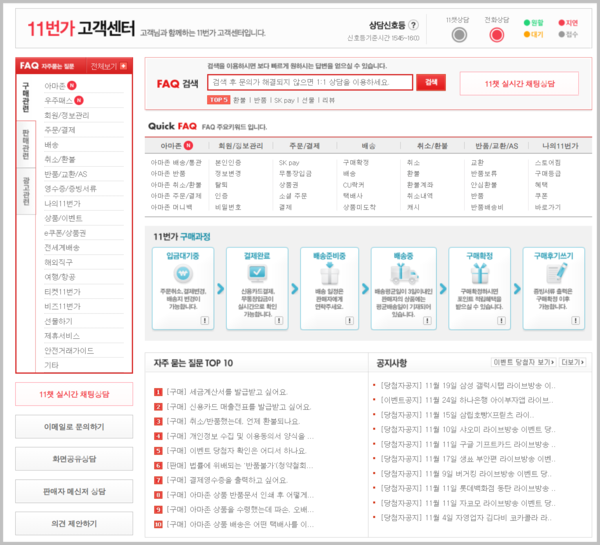600x545 pixels.
Task: Open info icon on 입금대기중 card
Action: tap(205, 320)
